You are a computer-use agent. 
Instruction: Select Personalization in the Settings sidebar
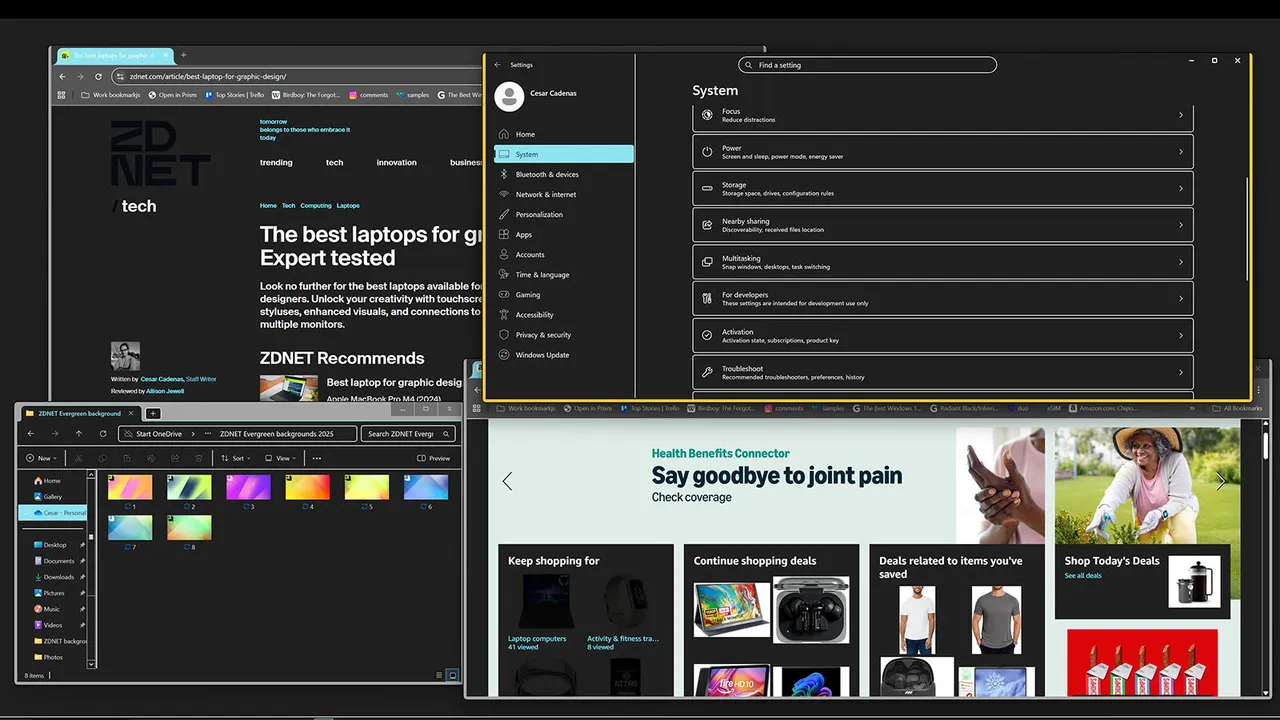(x=539, y=214)
